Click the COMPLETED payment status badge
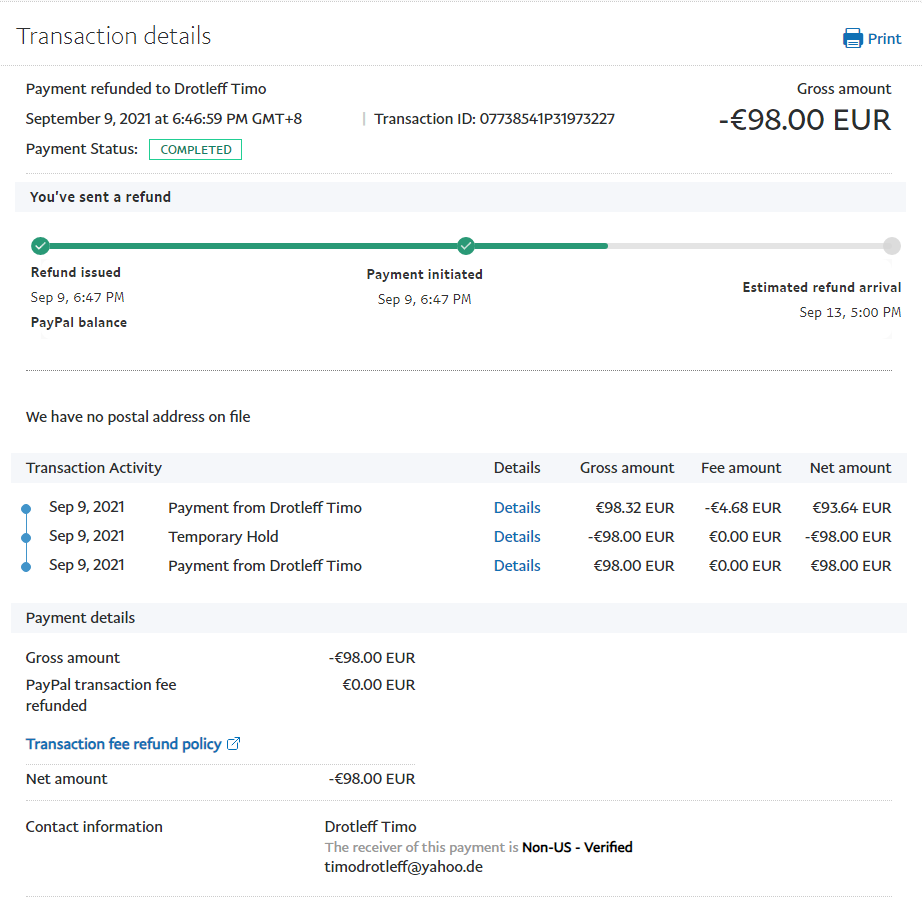Viewport: 922px width, 897px height. pos(195,150)
